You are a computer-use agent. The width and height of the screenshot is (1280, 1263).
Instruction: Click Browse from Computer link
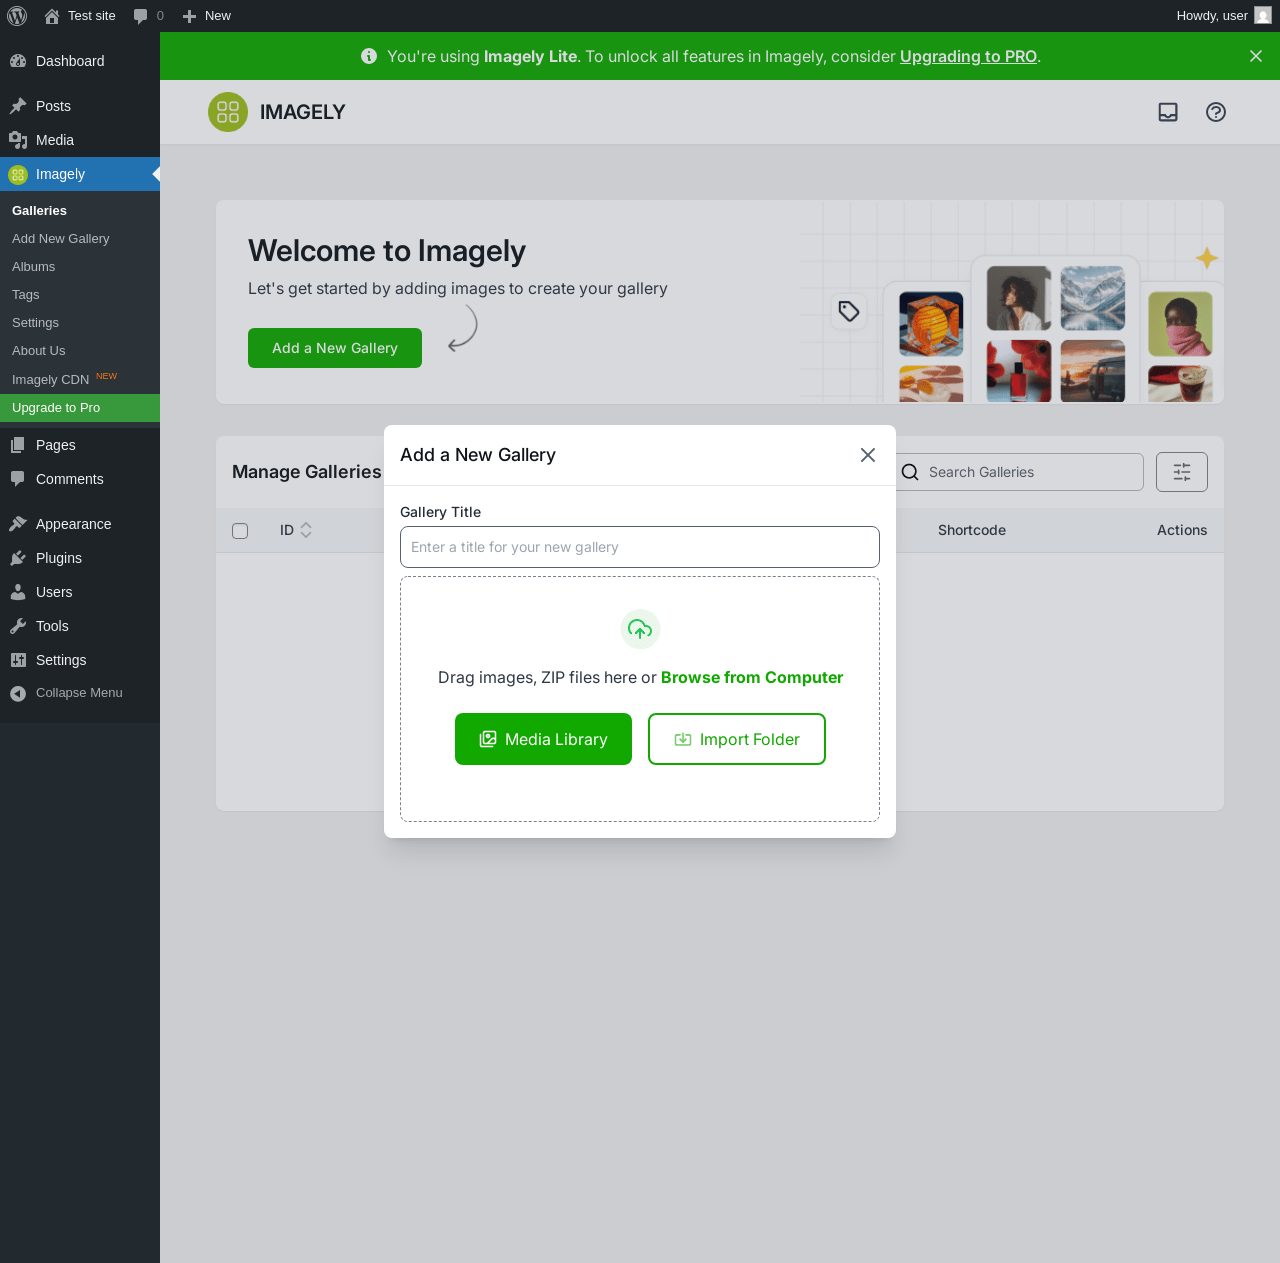tap(752, 677)
